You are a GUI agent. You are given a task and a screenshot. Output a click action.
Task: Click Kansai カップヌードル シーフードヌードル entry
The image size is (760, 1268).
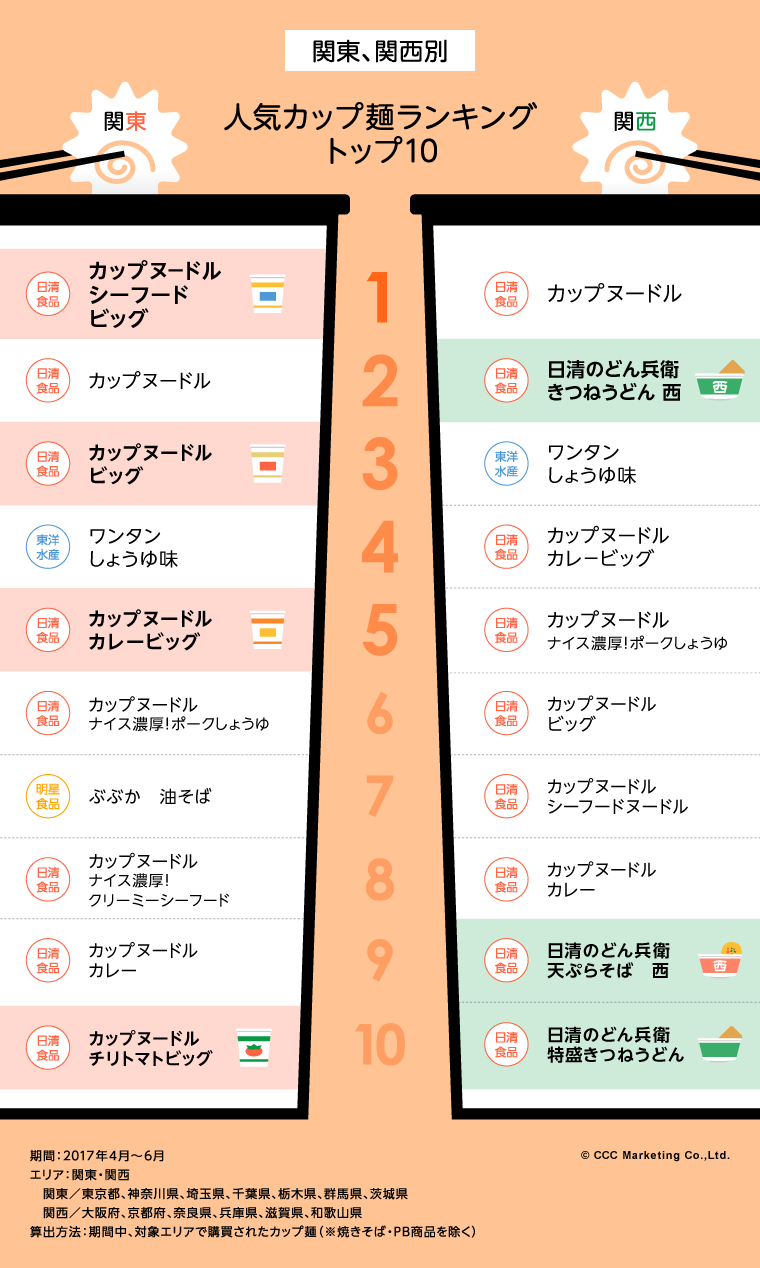tap(617, 796)
